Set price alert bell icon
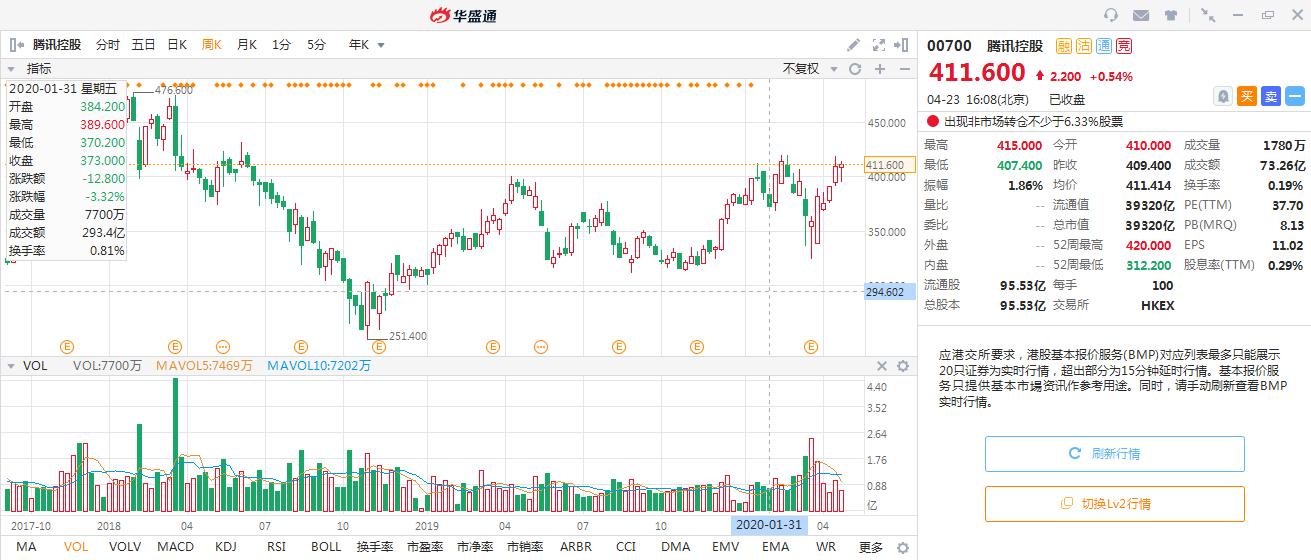 point(1222,96)
